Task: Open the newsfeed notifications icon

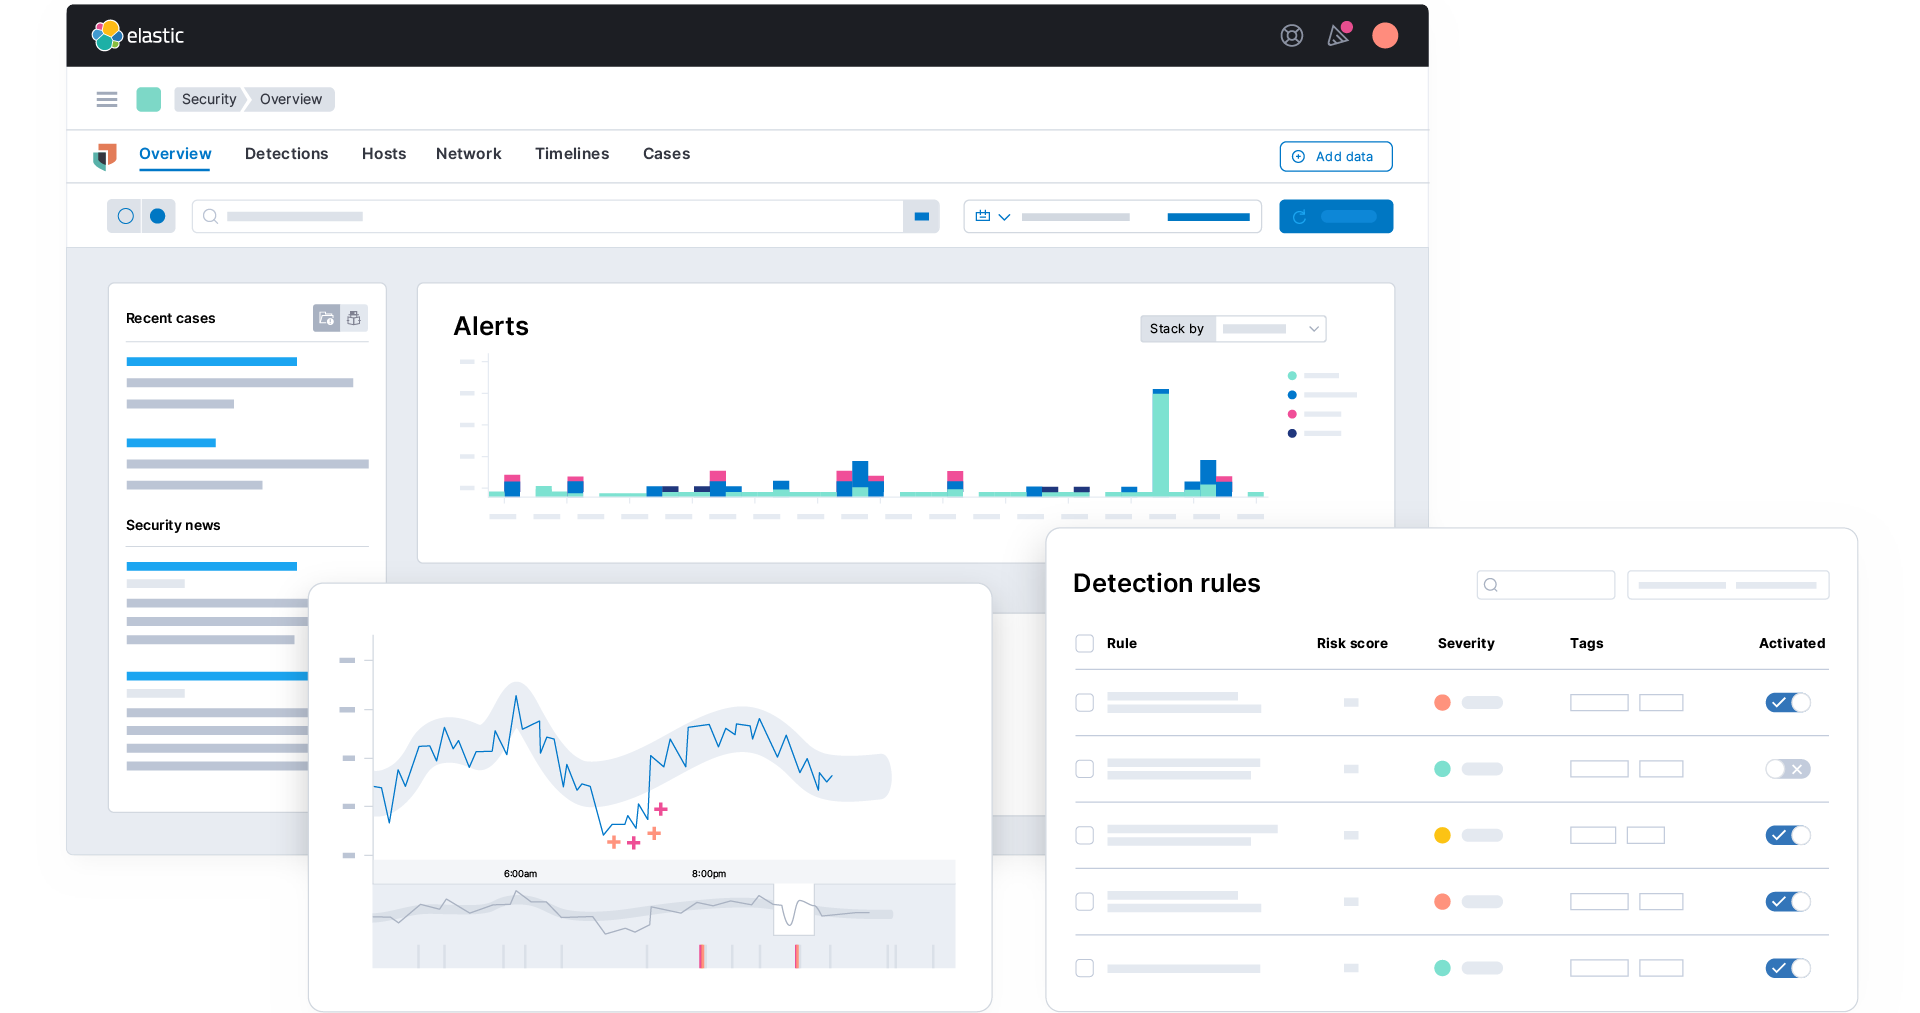Action: [1338, 35]
